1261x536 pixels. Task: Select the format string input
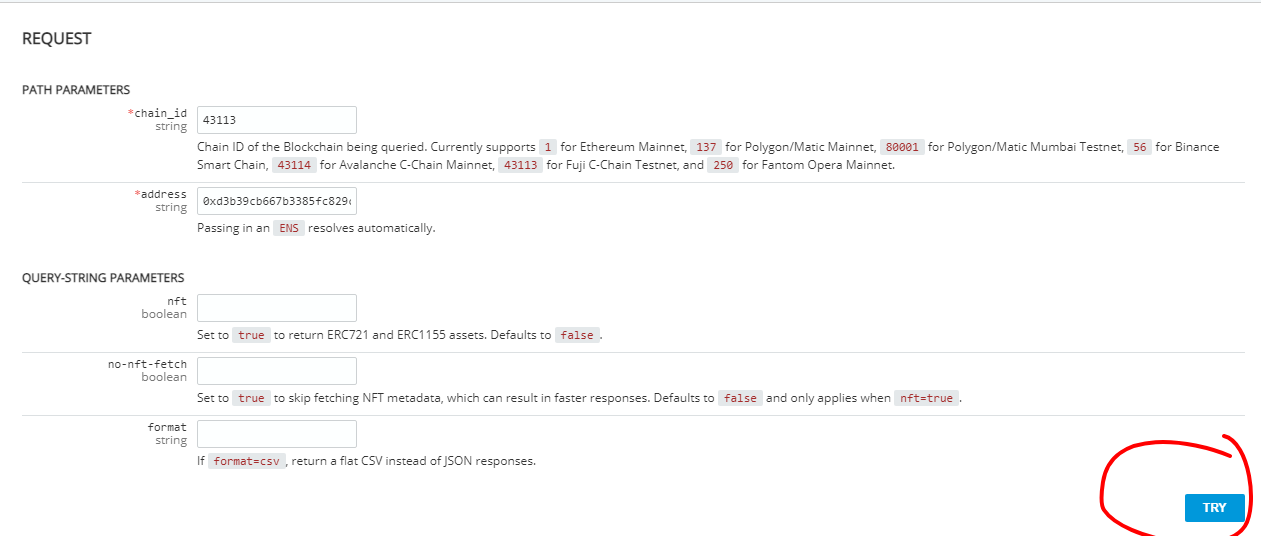[x=277, y=434]
